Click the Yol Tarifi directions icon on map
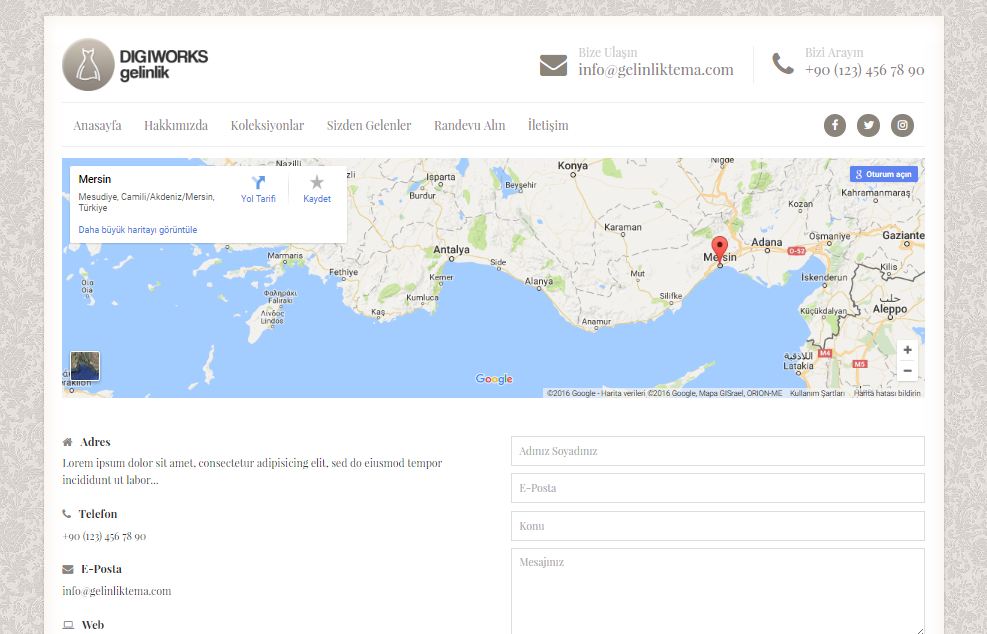The width and height of the screenshot is (987, 634). [258, 183]
